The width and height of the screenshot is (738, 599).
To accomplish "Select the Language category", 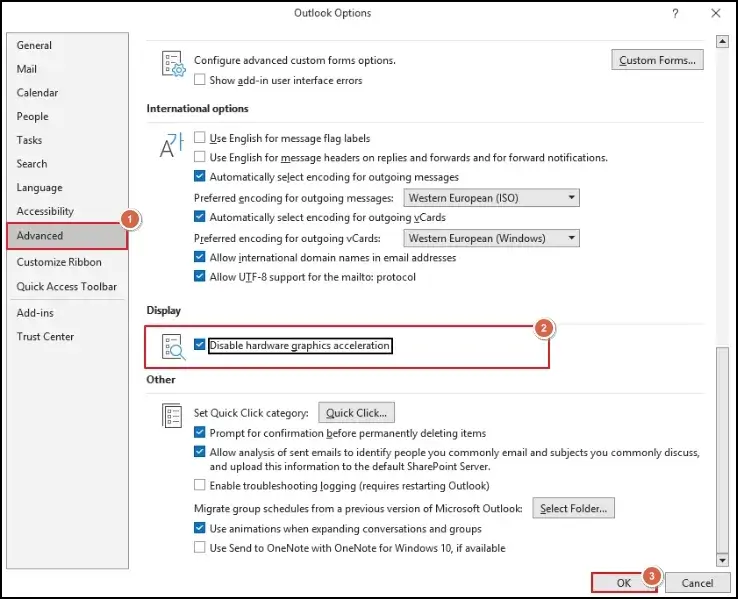I will pos(67,187).
